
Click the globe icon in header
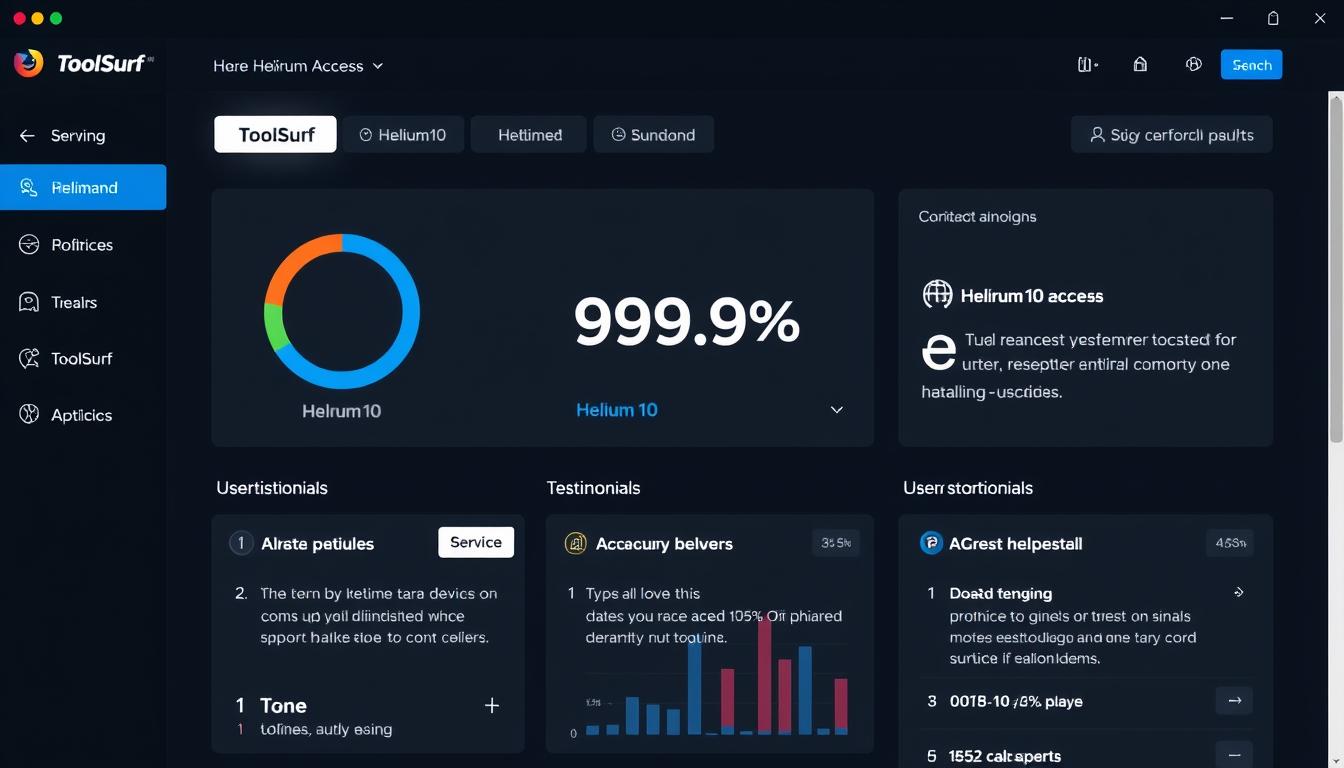tap(1193, 64)
